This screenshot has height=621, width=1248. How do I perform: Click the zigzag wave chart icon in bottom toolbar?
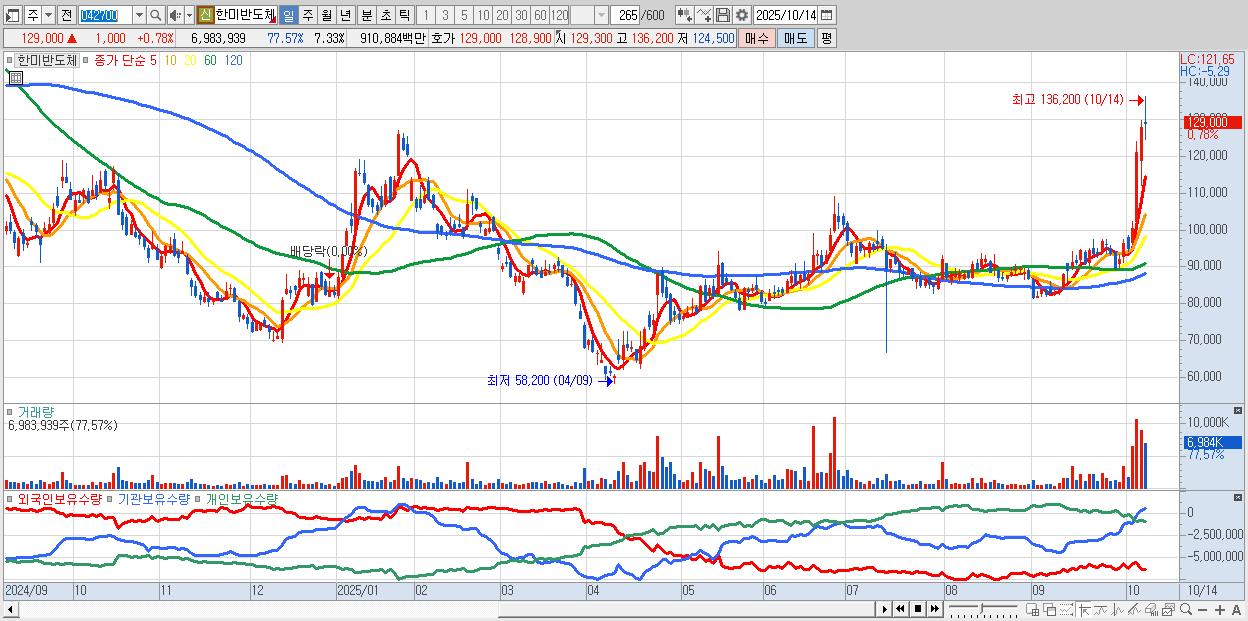pyautogui.click(x=1118, y=610)
